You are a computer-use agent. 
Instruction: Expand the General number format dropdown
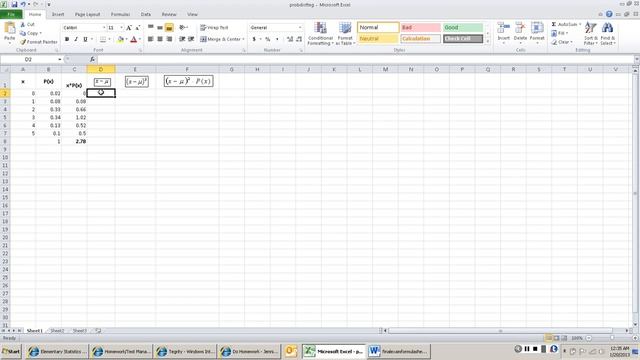pos(300,27)
